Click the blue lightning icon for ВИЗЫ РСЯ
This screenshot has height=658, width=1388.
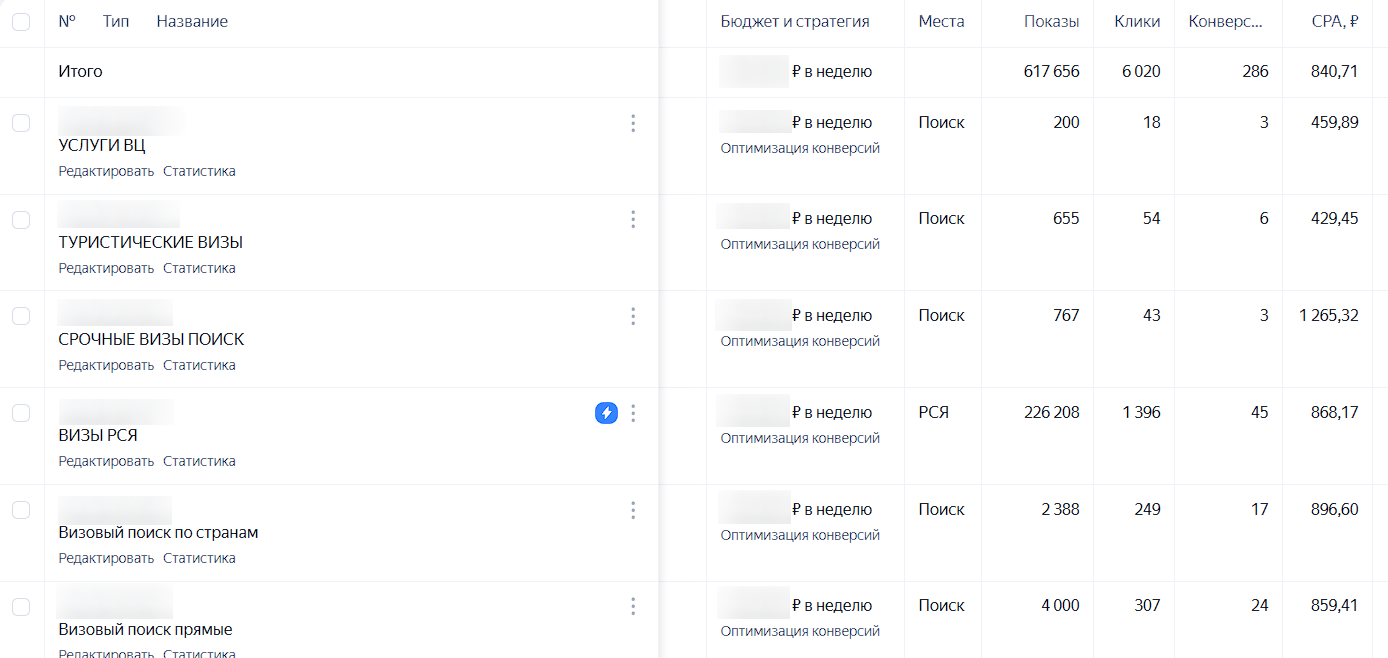pyautogui.click(x=606, y=413)
